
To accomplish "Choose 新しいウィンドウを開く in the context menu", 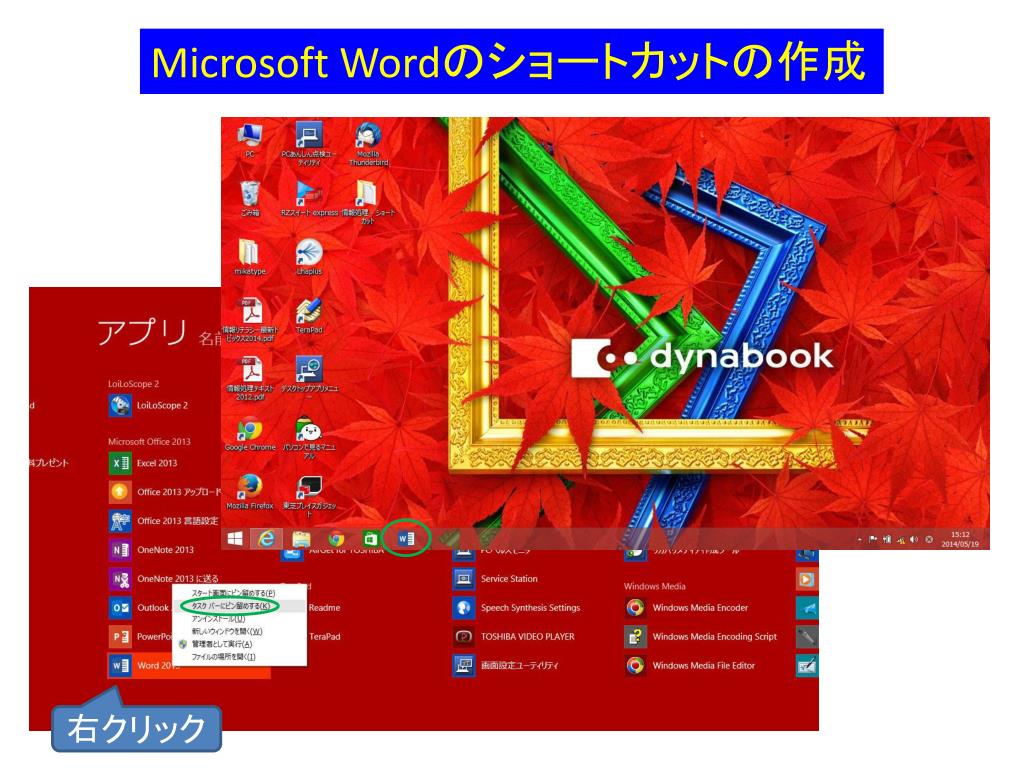I will [x=239, y=632].
